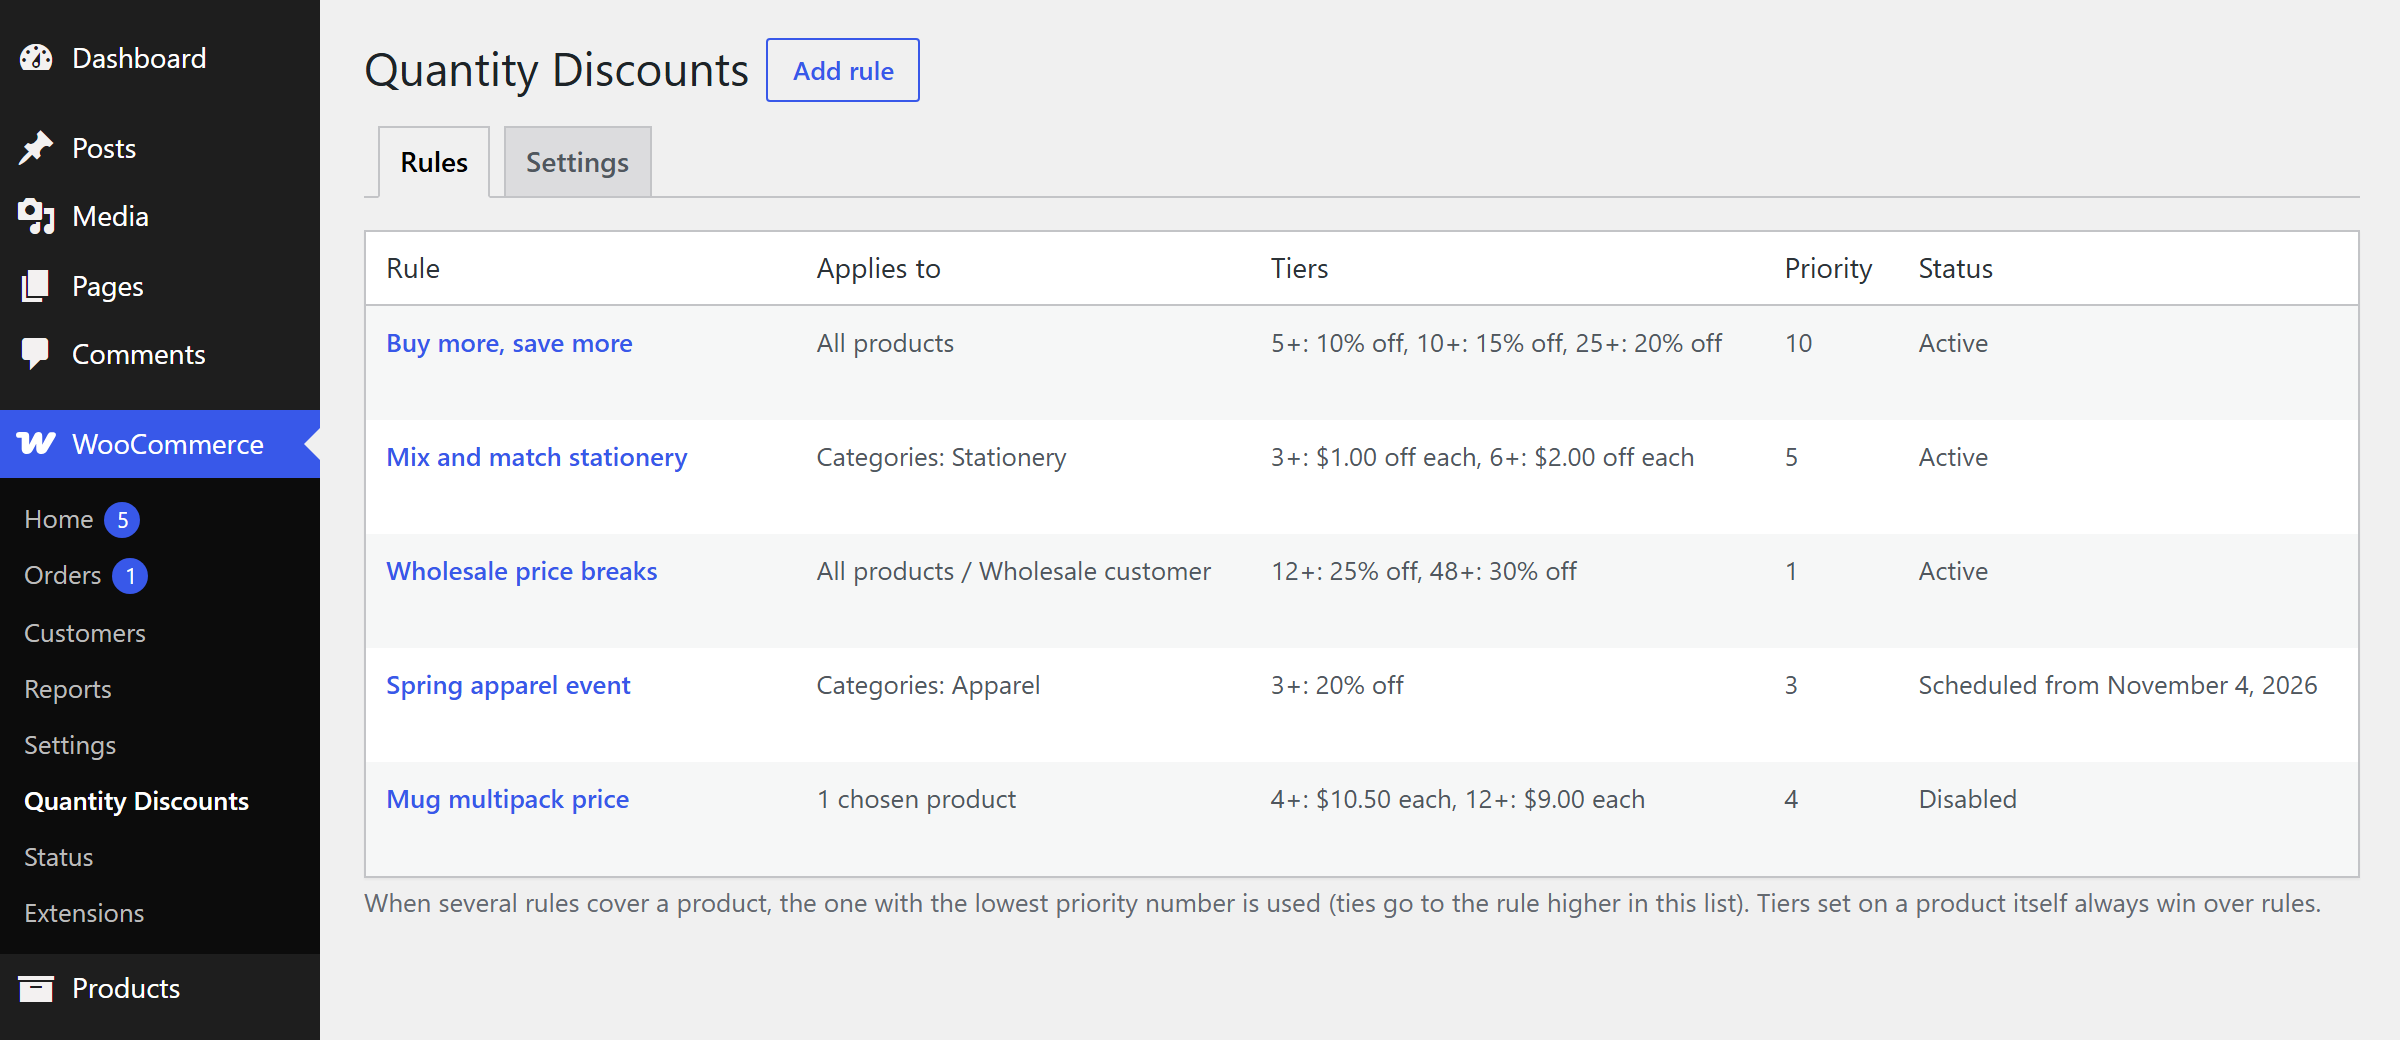Open the Comments menu item
The width and height of the screenshot is (2400, 1040).
pos(160,354)
